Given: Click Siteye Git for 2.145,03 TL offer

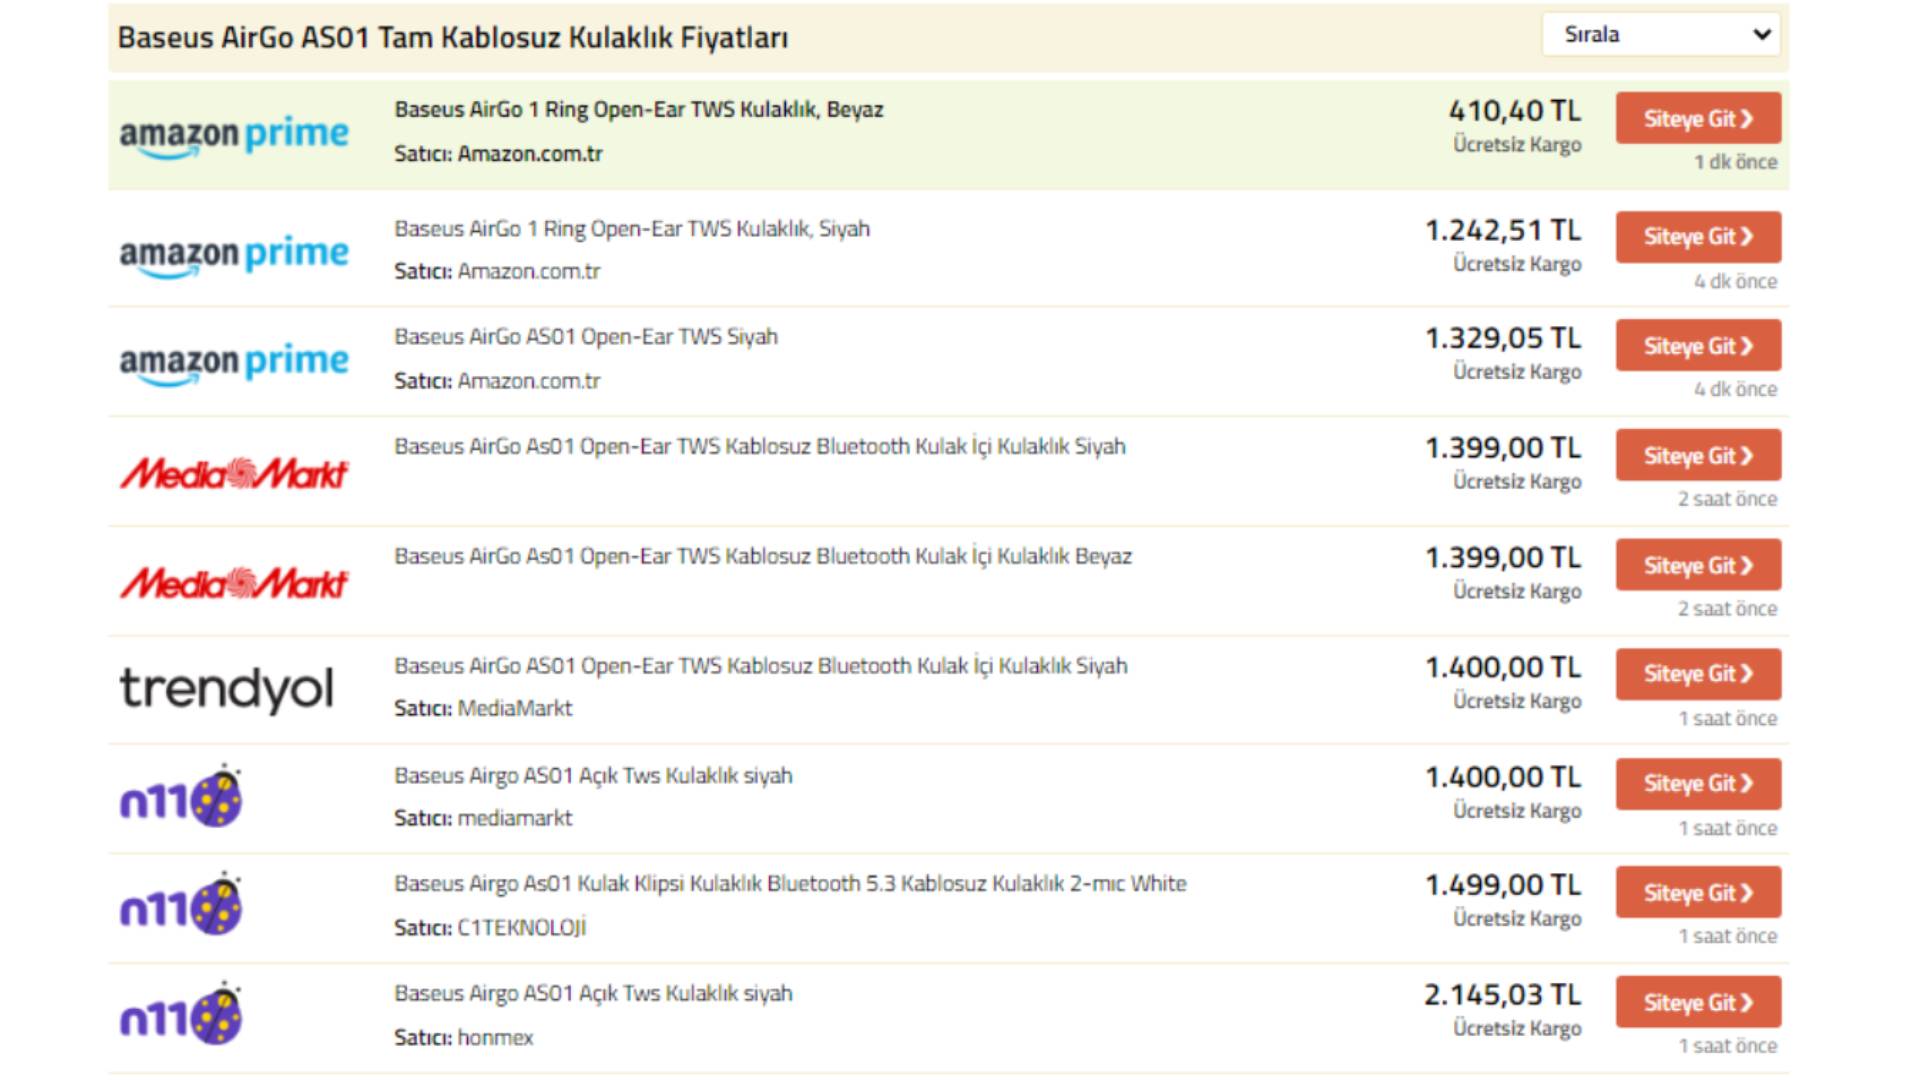Looking at the screenshot, I should (x=1698, y=1002).
